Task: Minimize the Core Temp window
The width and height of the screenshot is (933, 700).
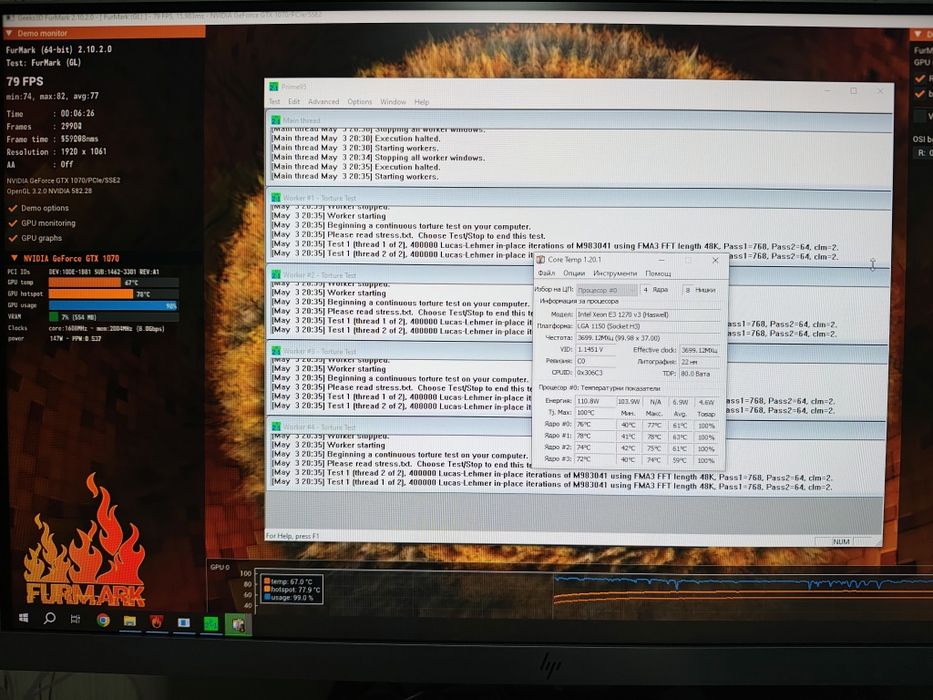Action: pyautogui.click(x=661, y=260)
